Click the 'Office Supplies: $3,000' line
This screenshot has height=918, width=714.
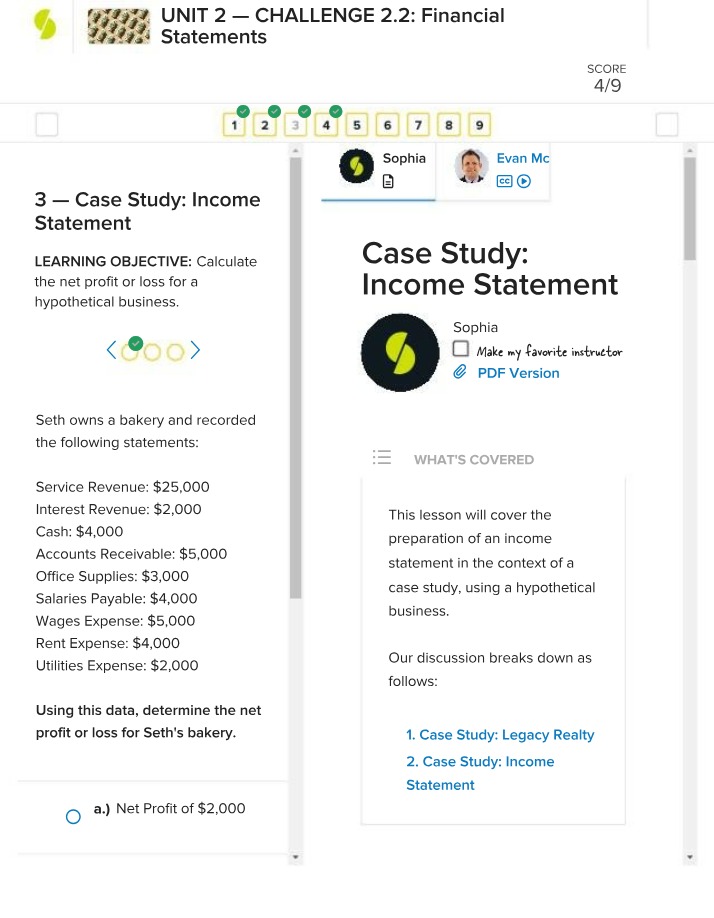(112, 576)
